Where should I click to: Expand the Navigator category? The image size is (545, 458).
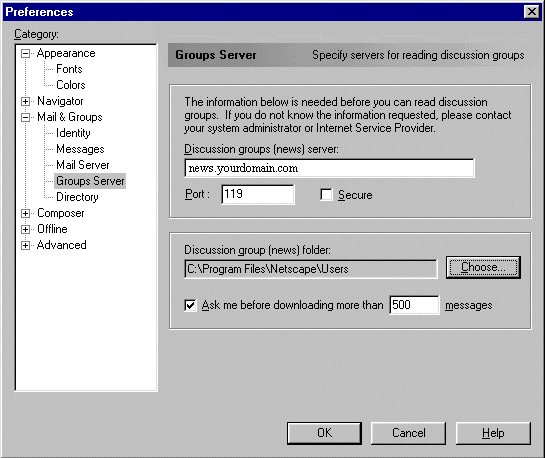pyautogui.click(x=25, y=101)
